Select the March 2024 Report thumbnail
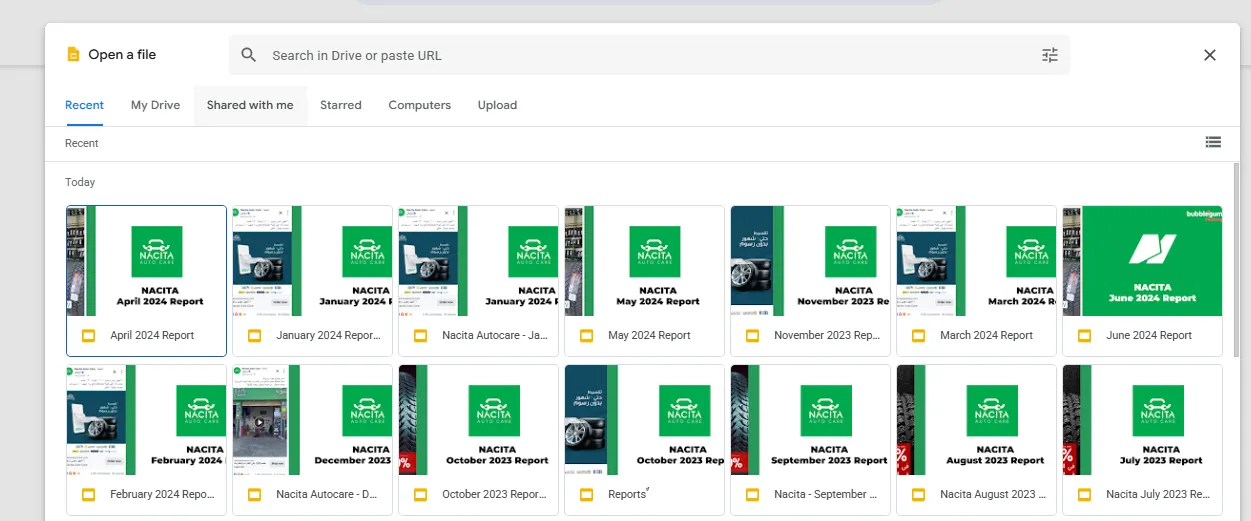The image size is (1251, 521). [x=976, y=261]
